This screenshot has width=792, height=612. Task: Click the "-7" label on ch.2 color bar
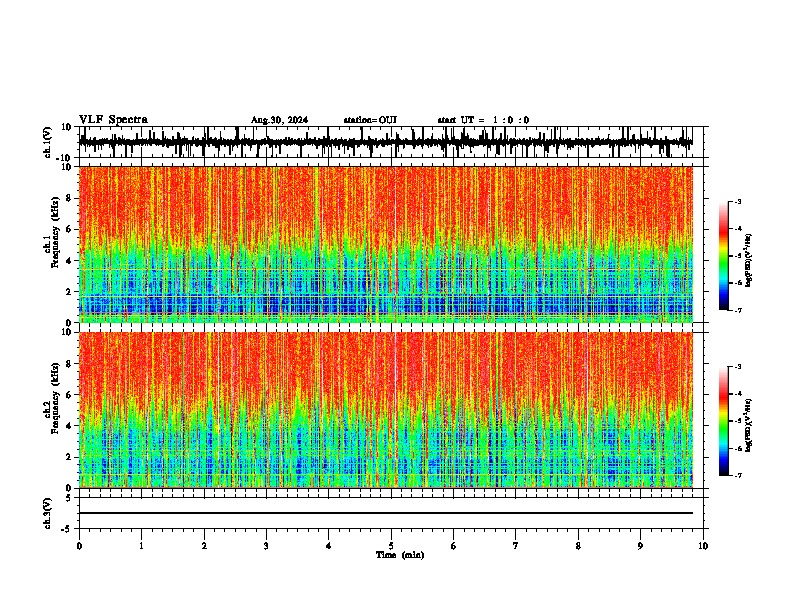pyautogui.click(x=737, y=475)
